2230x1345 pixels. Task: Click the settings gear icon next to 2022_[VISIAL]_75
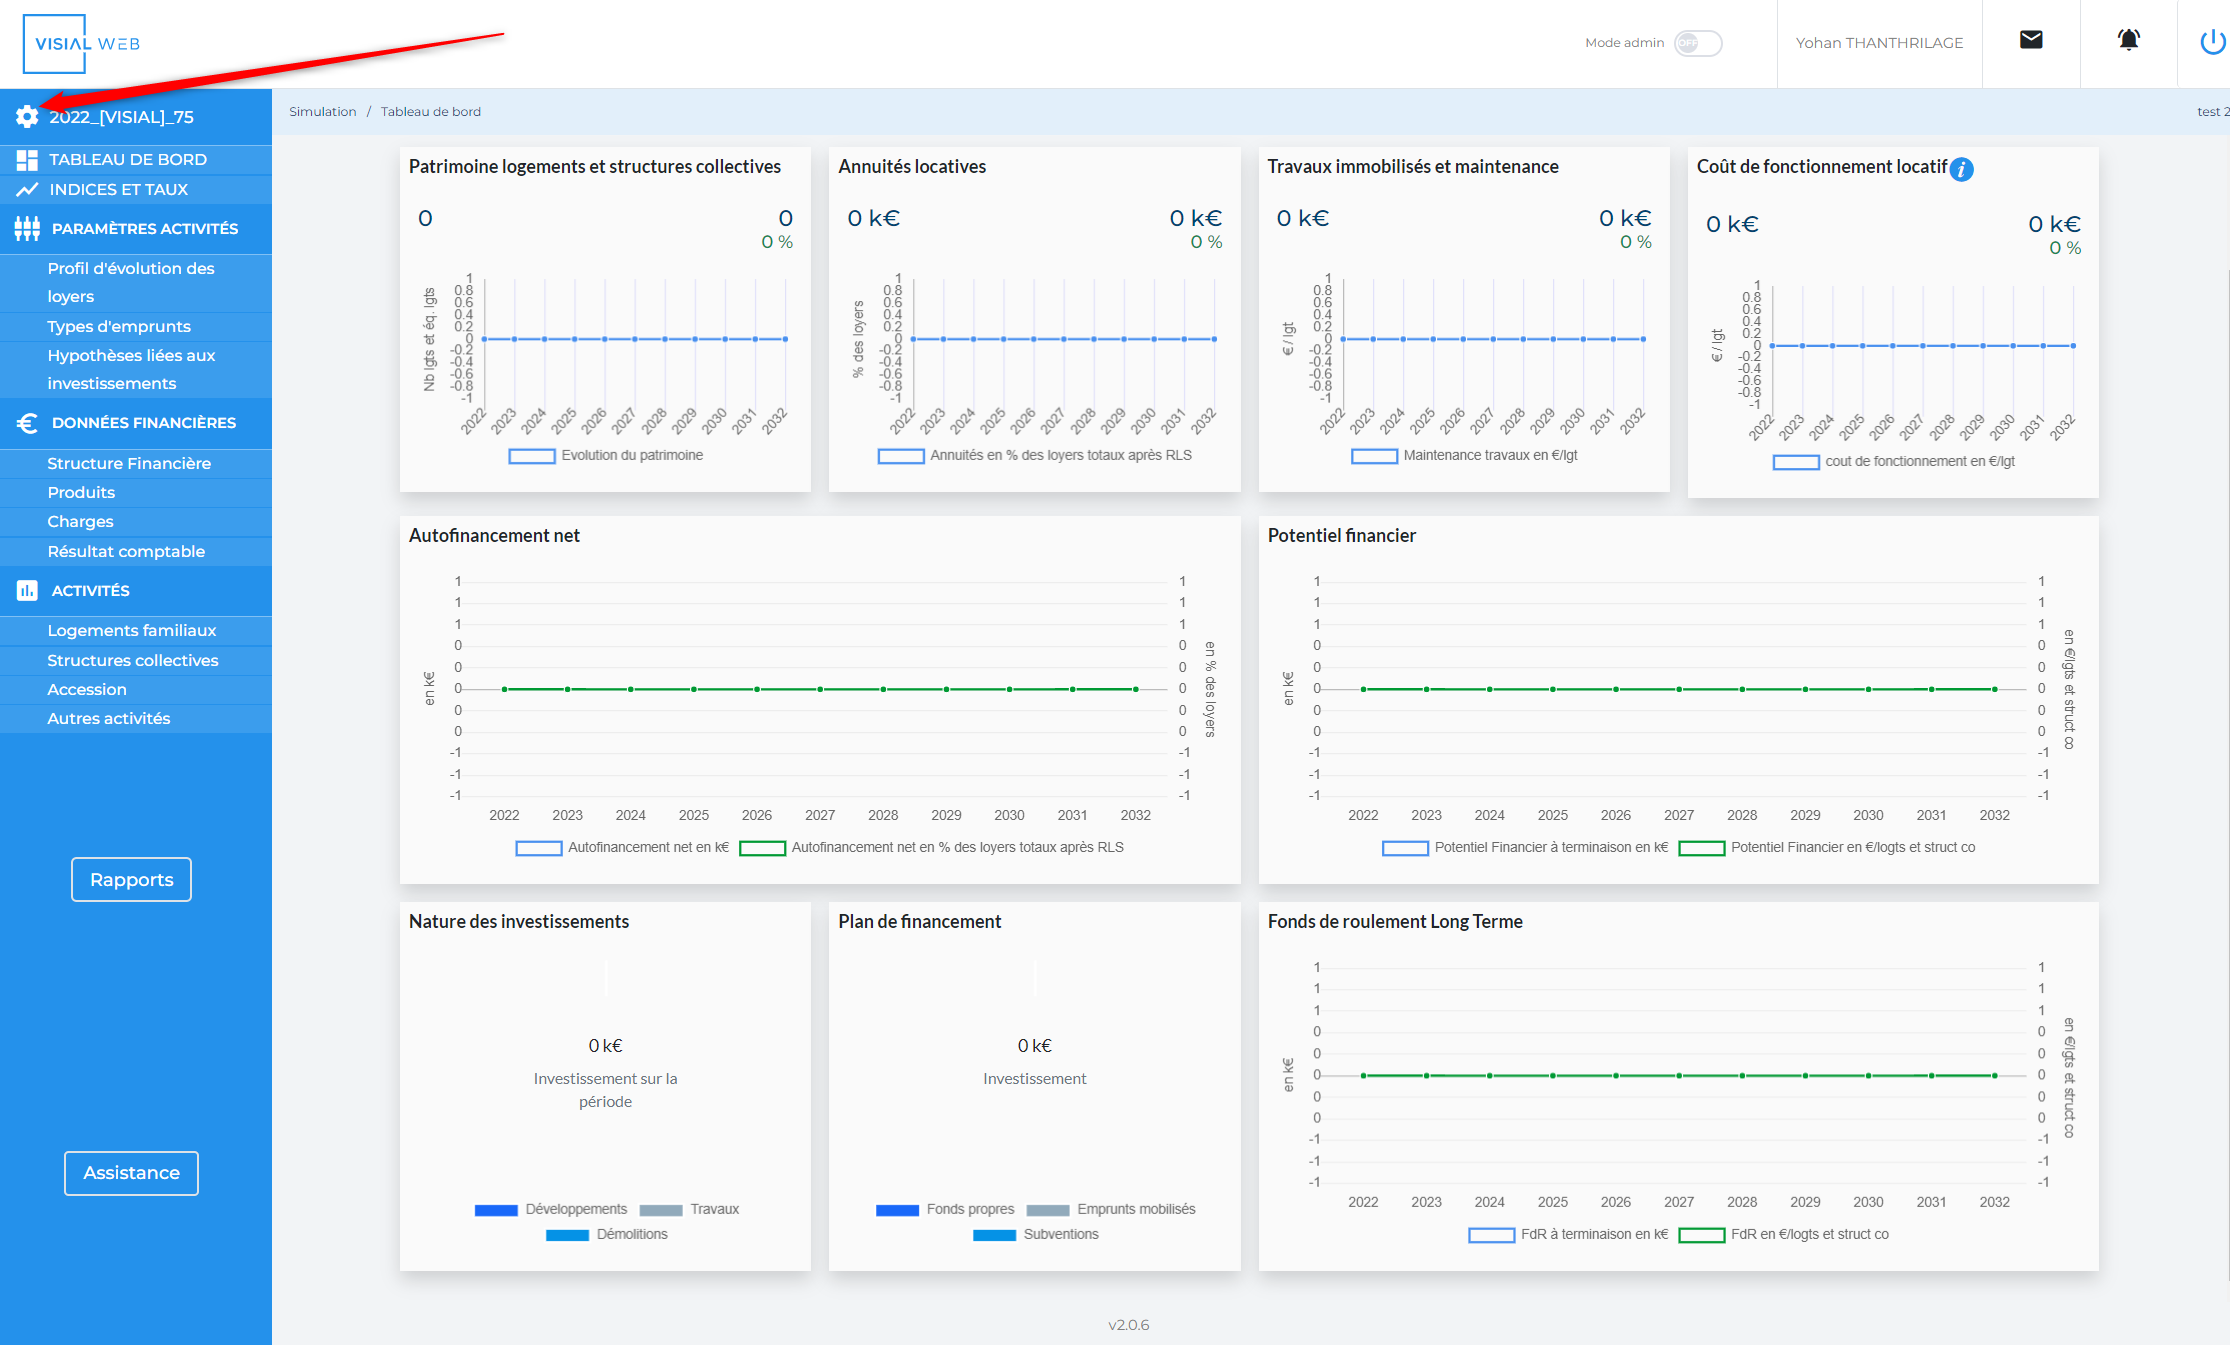click(27, 117)
